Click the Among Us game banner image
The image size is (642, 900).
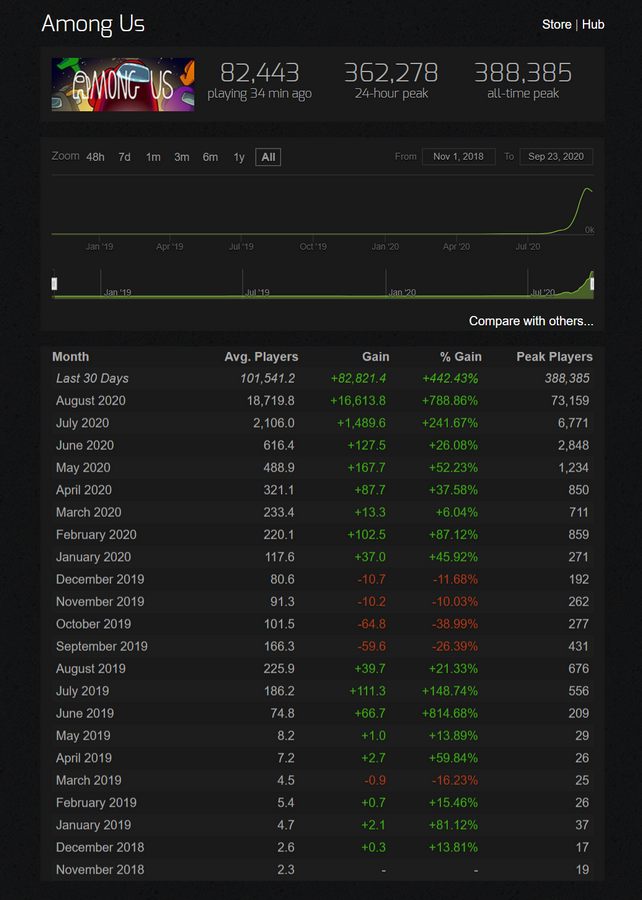pyautogui.click(x=123, y=84)
